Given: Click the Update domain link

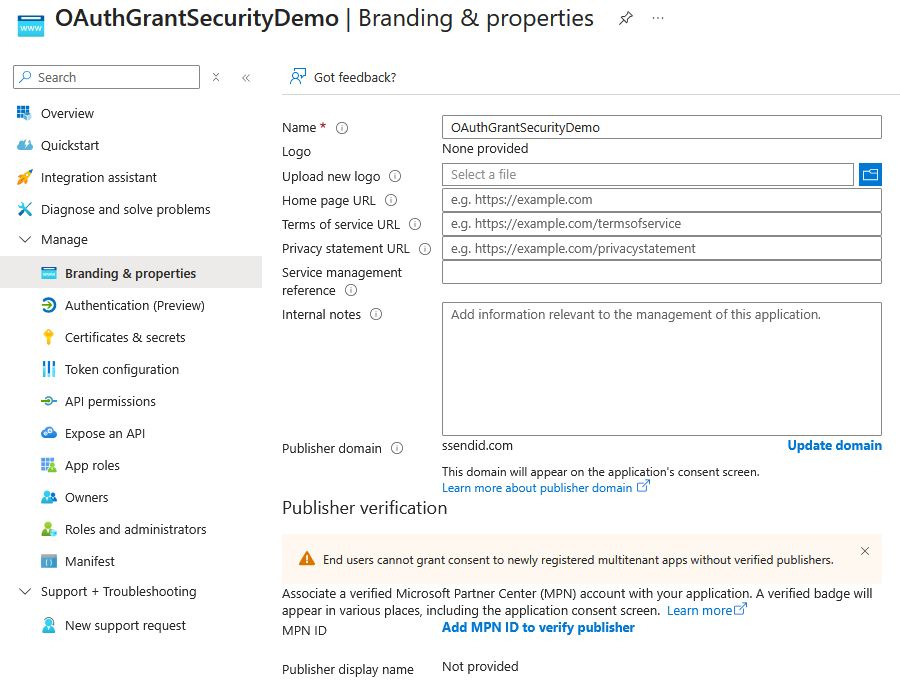Looking at the screenshot, I should 834,446.
